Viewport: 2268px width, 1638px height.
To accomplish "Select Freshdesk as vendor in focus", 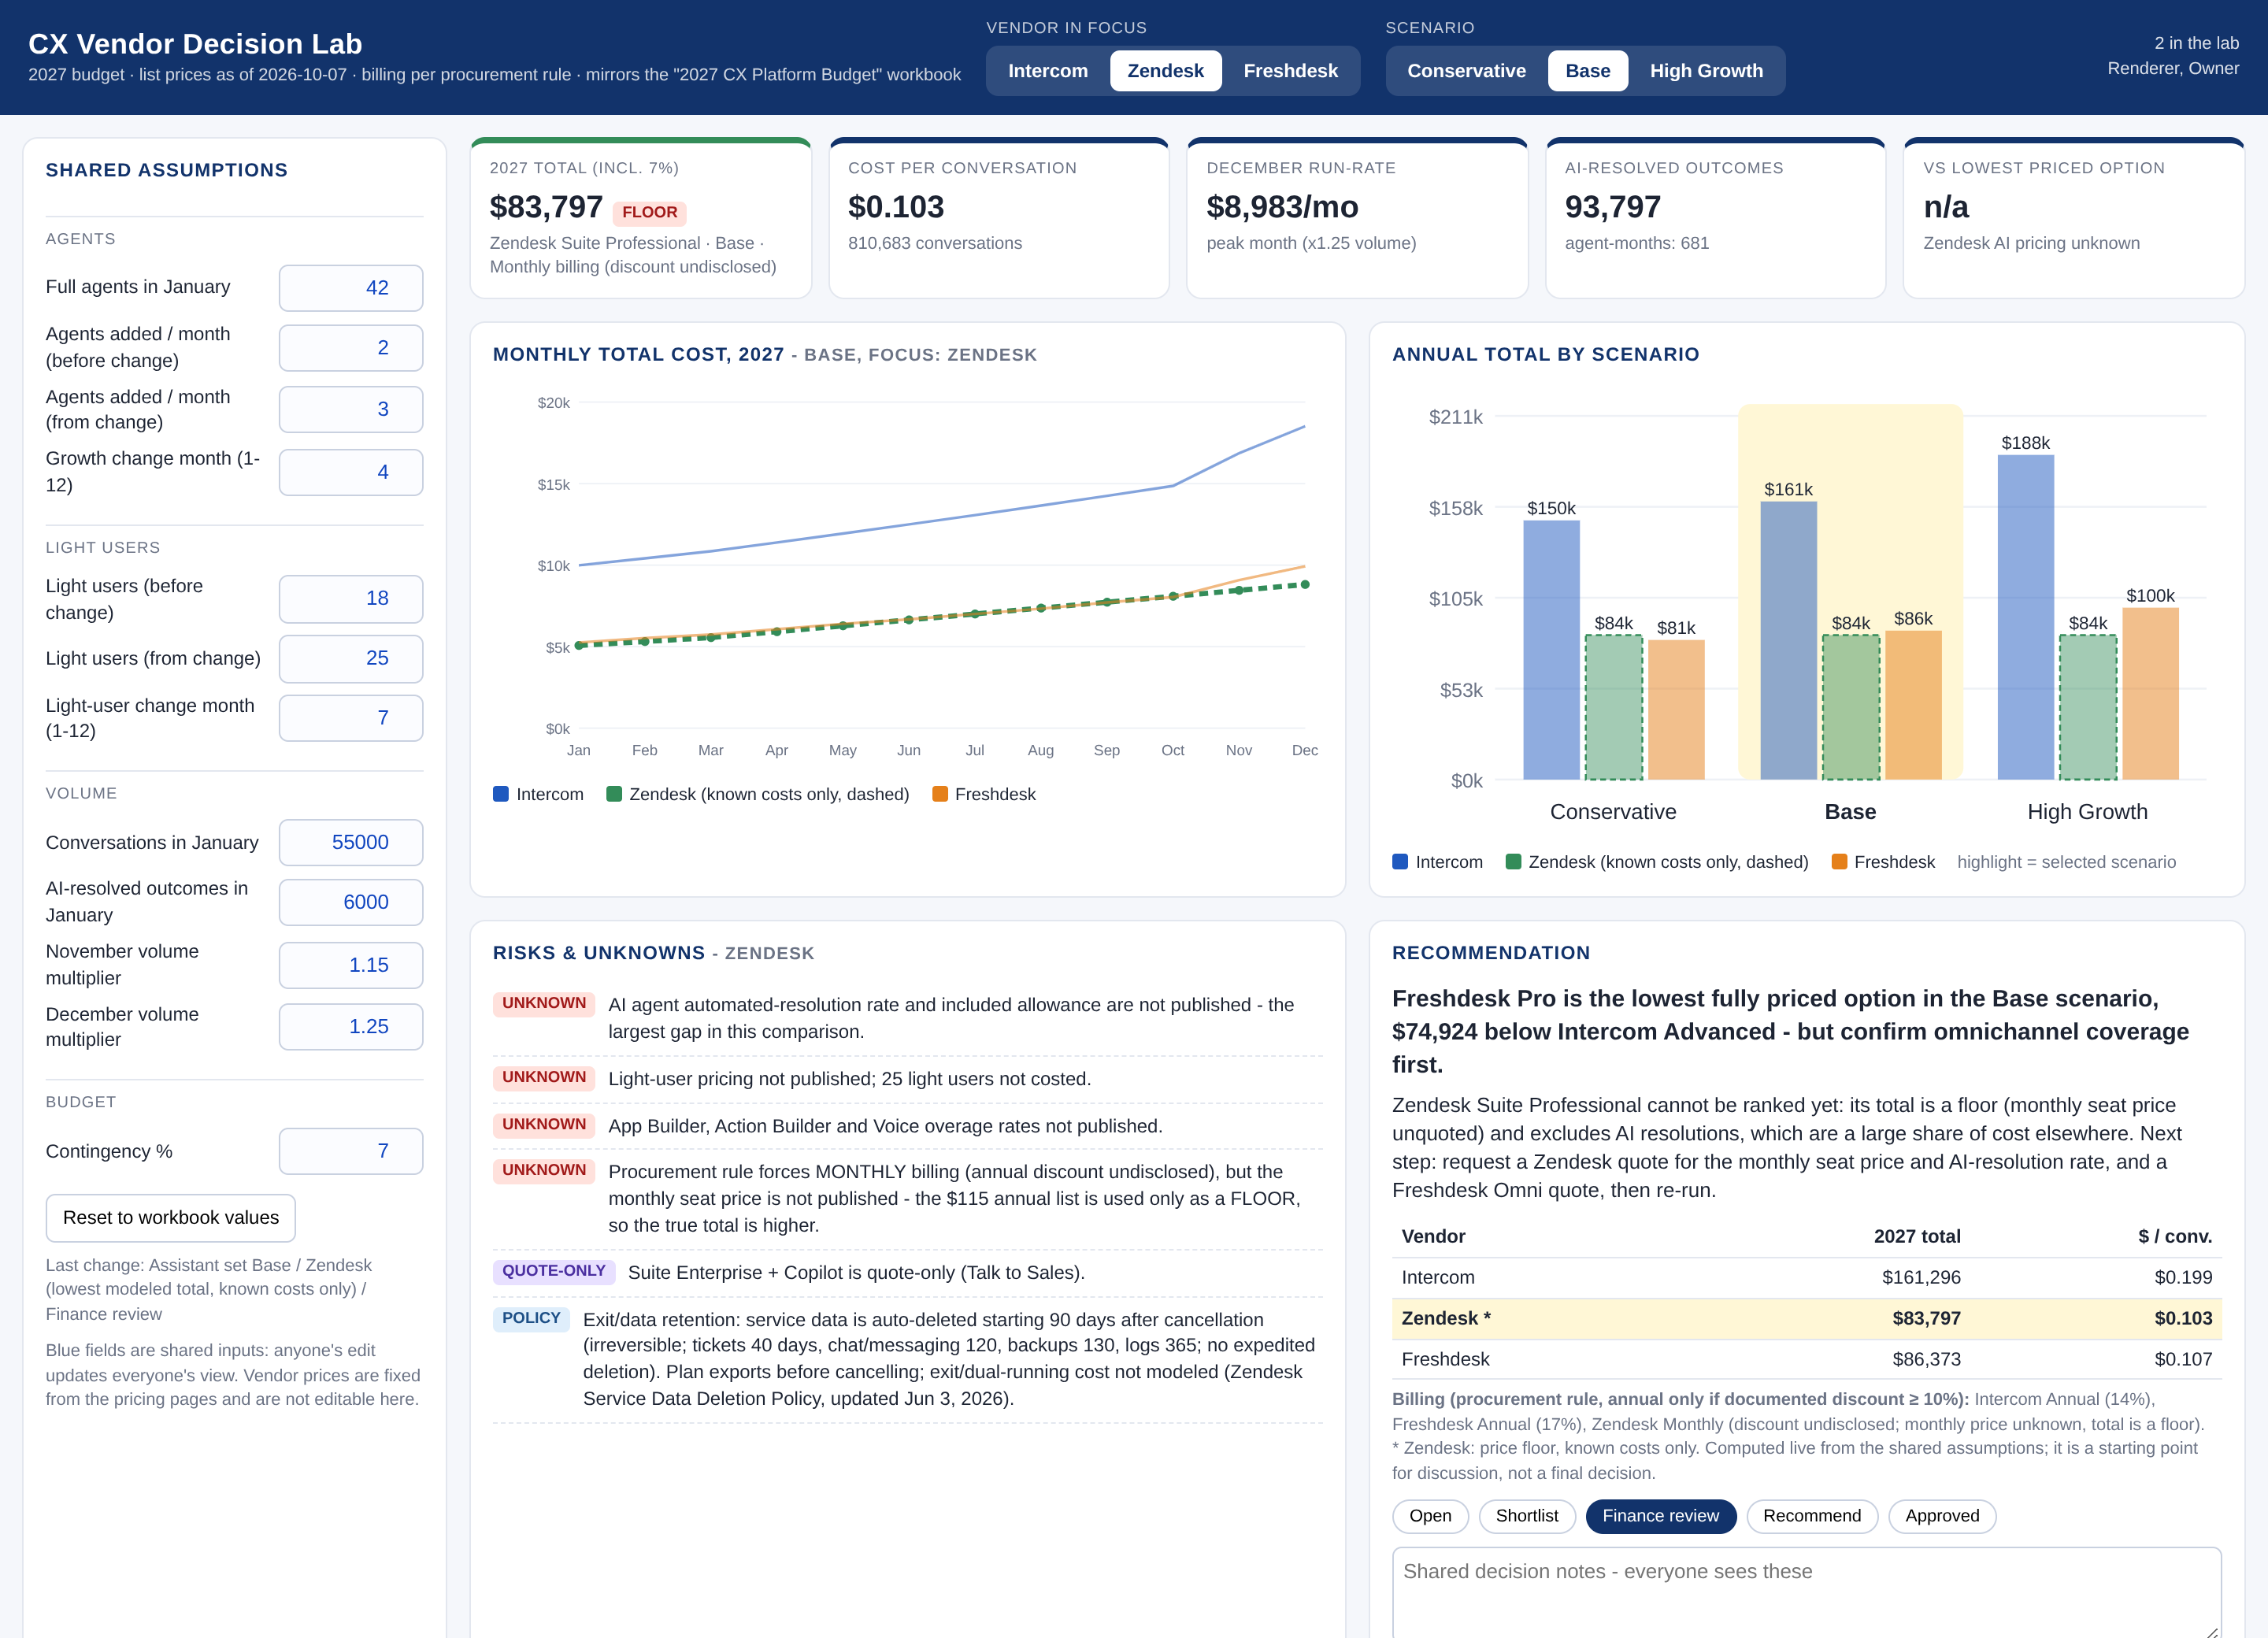I will click(1290, 71).
